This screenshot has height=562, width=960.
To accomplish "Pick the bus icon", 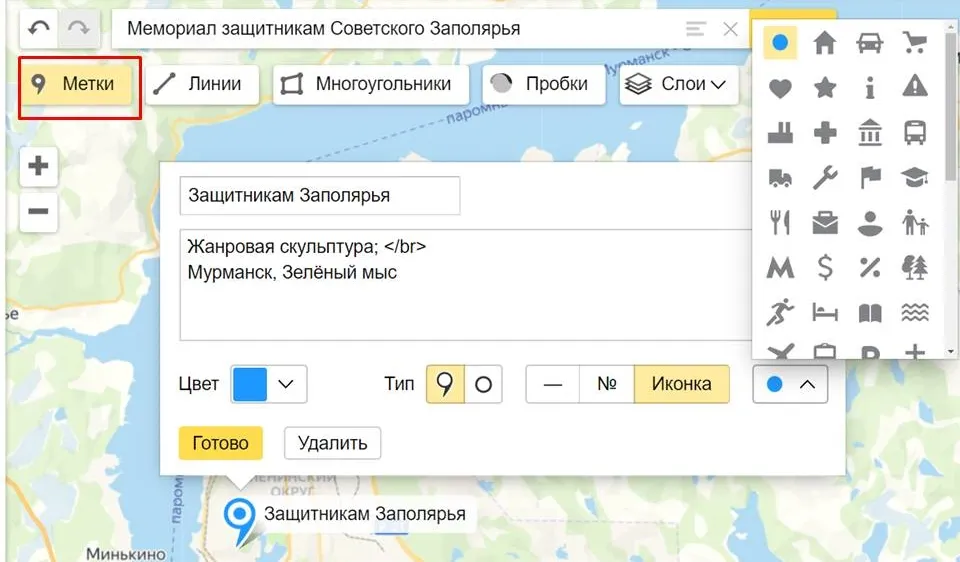I will coord(915,133).
